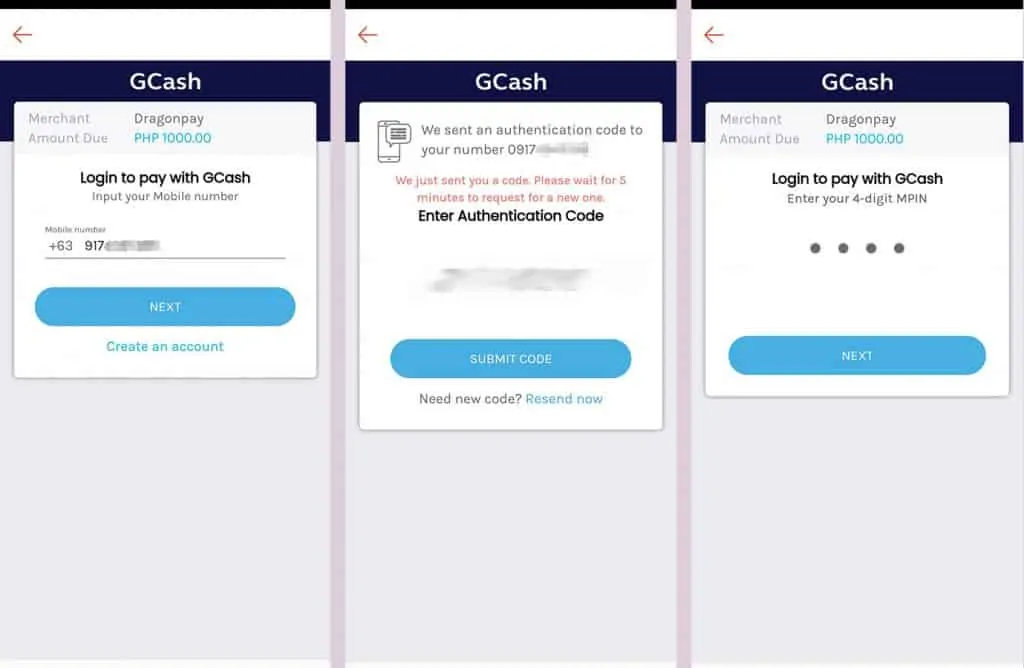This screenshot has height=668, width=1024.
Task: Open the Create an account link
Action: coord(165,347)
